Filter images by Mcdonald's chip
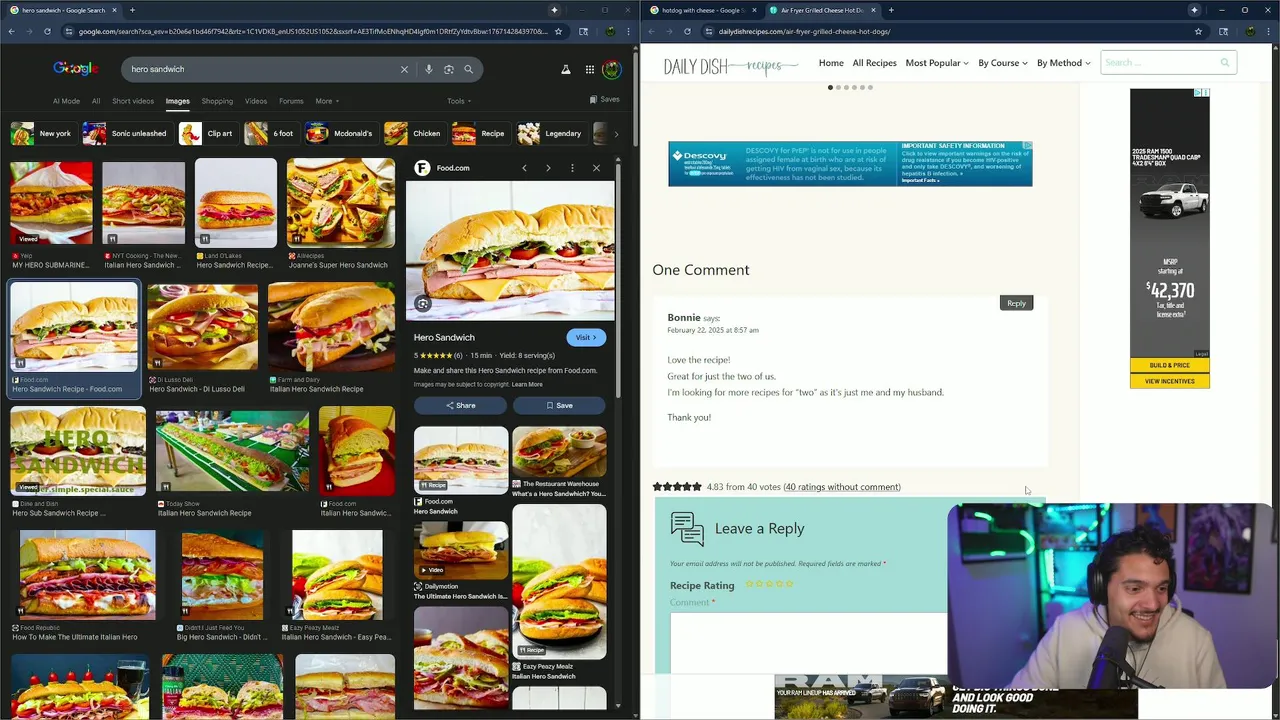1280x720 pixels. click(340, 133)
